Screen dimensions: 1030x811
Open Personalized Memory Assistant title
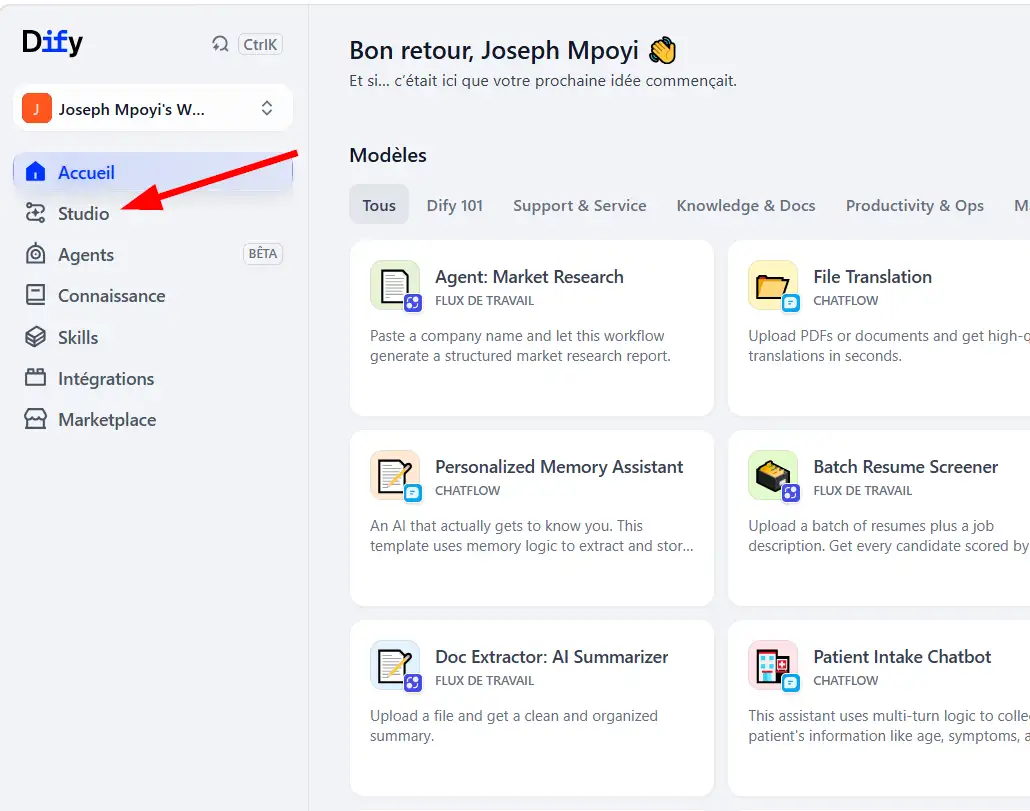[x=559, y=466]
